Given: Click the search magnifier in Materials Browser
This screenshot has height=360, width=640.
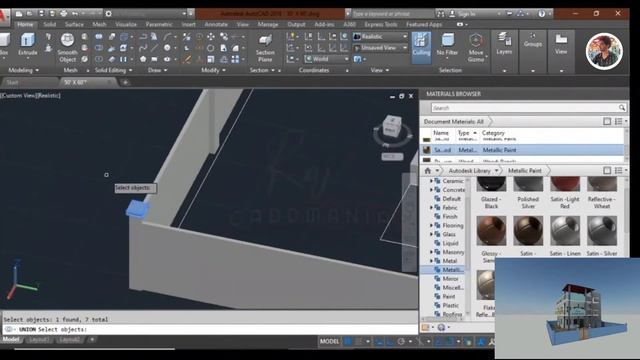Looking at the screenshot, I should pos(622,108).
